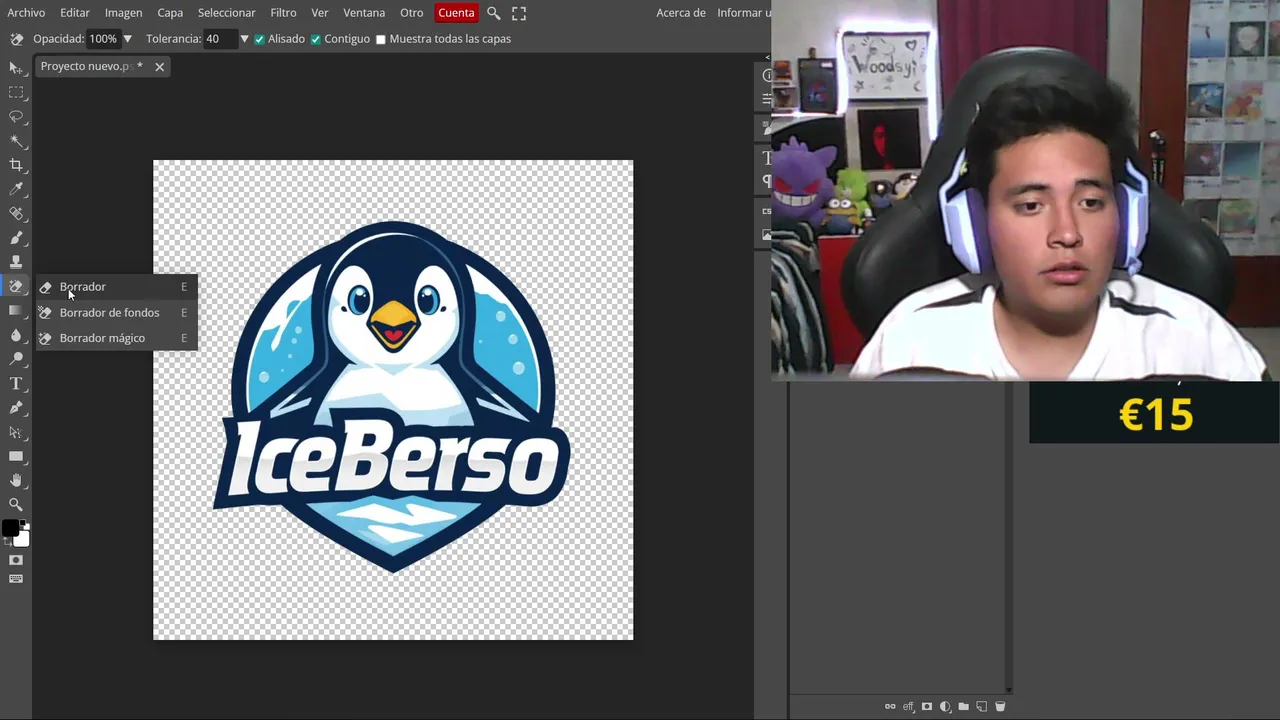Open the Acerca de link

click(681, 13)
